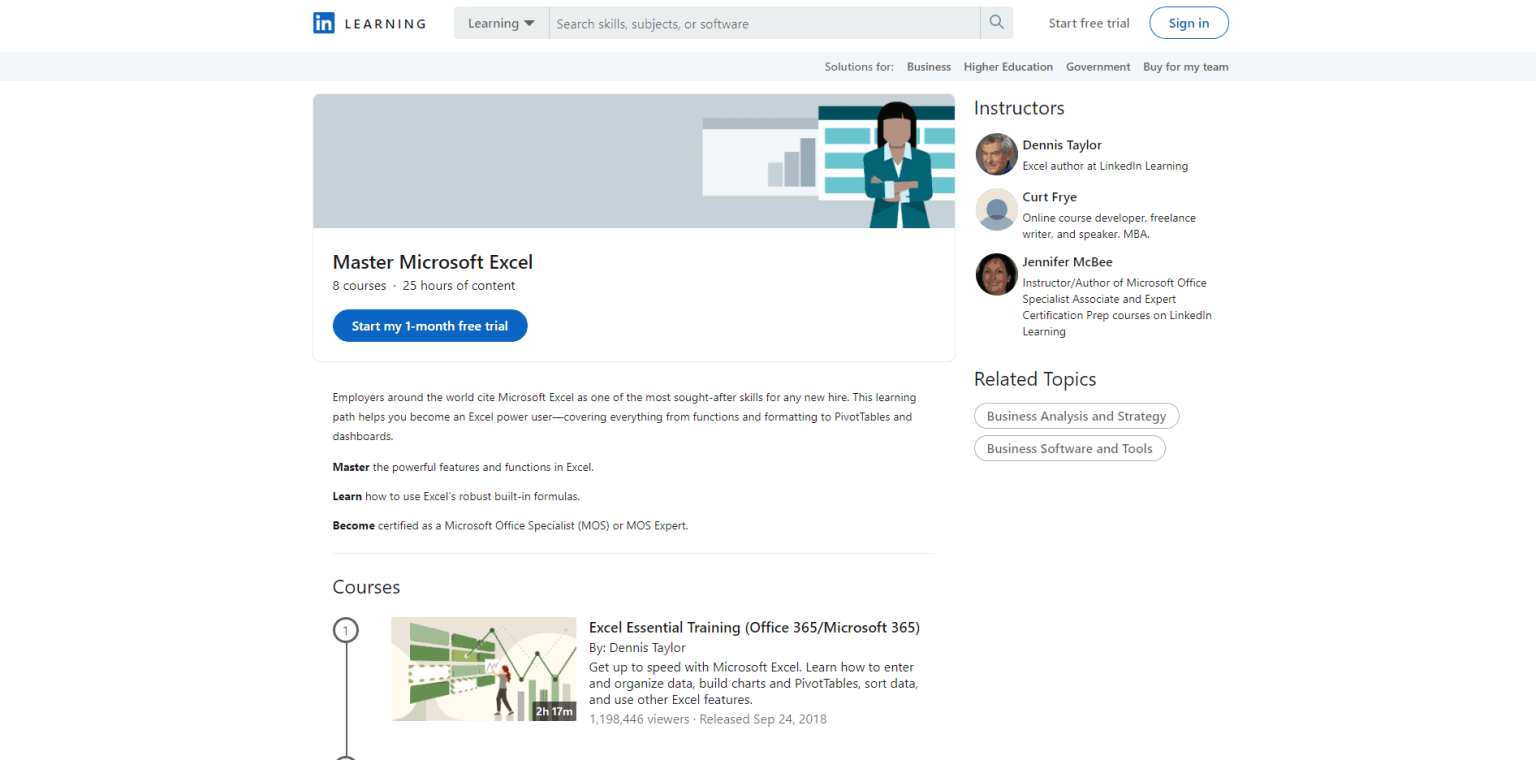Click the search magnifying glass icon
The width and height of the screenshot is (1536, 760).
(996, 22)
